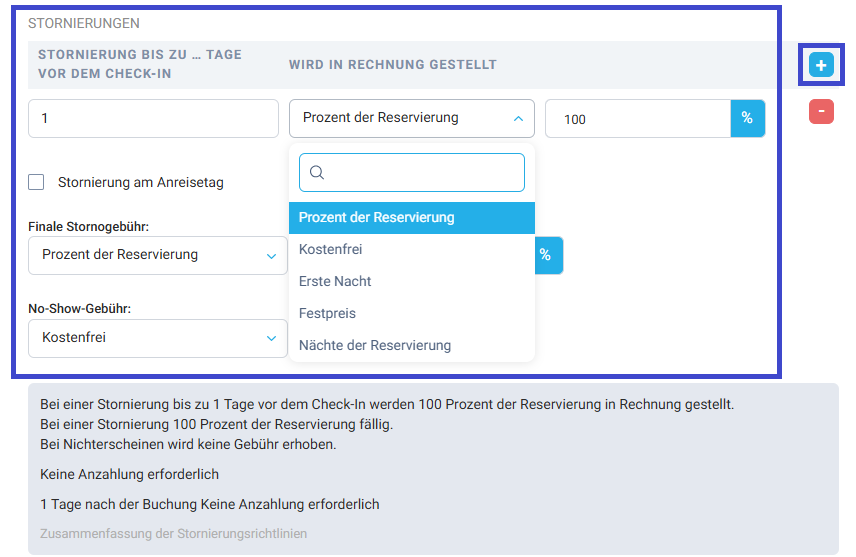Image resolution: width=856 pixels, height=557 pixels.
Task: Choose Kostenfrei from the dropdown list
Action: coord(412,250)
